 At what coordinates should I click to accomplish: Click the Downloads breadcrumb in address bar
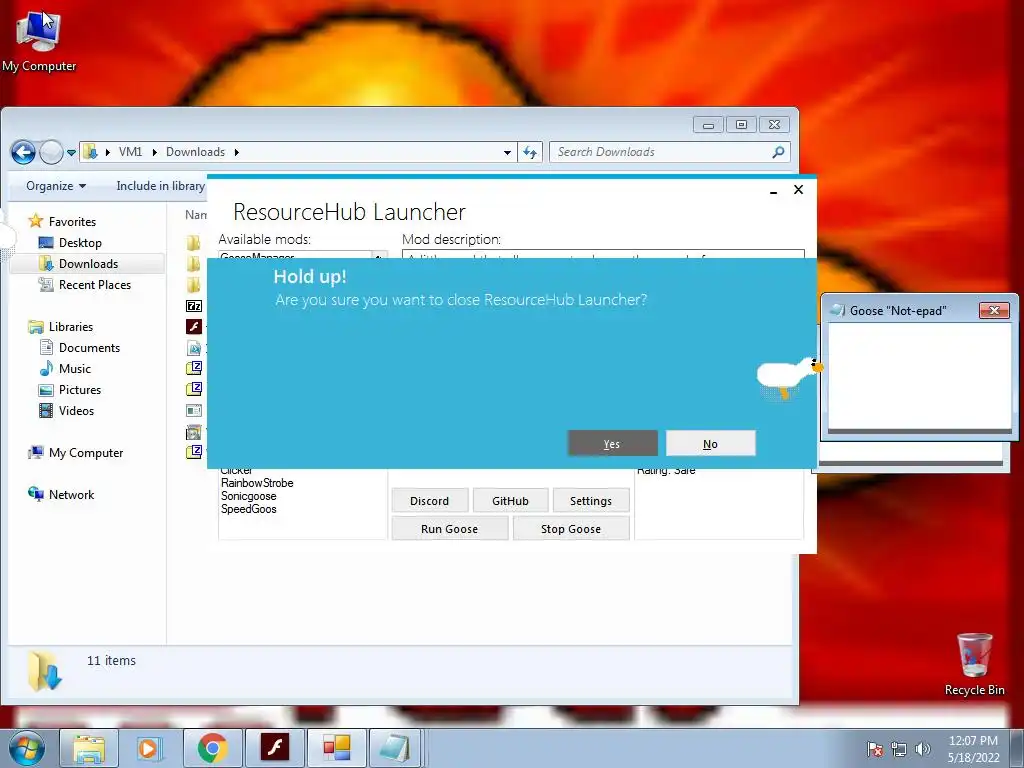tap(195, 152)
